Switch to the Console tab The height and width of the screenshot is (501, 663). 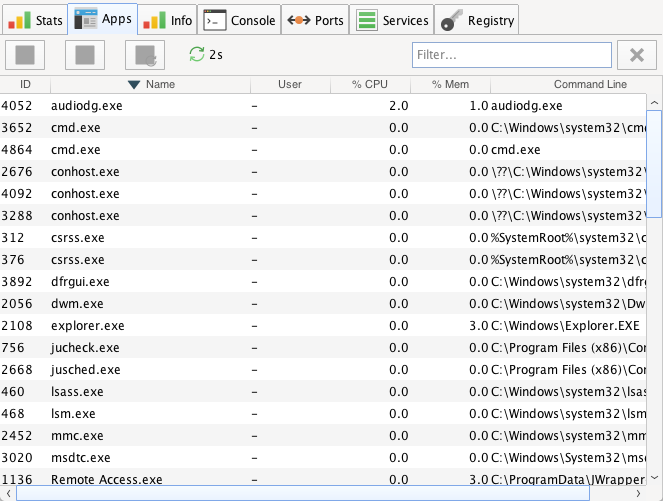(239, 20)
